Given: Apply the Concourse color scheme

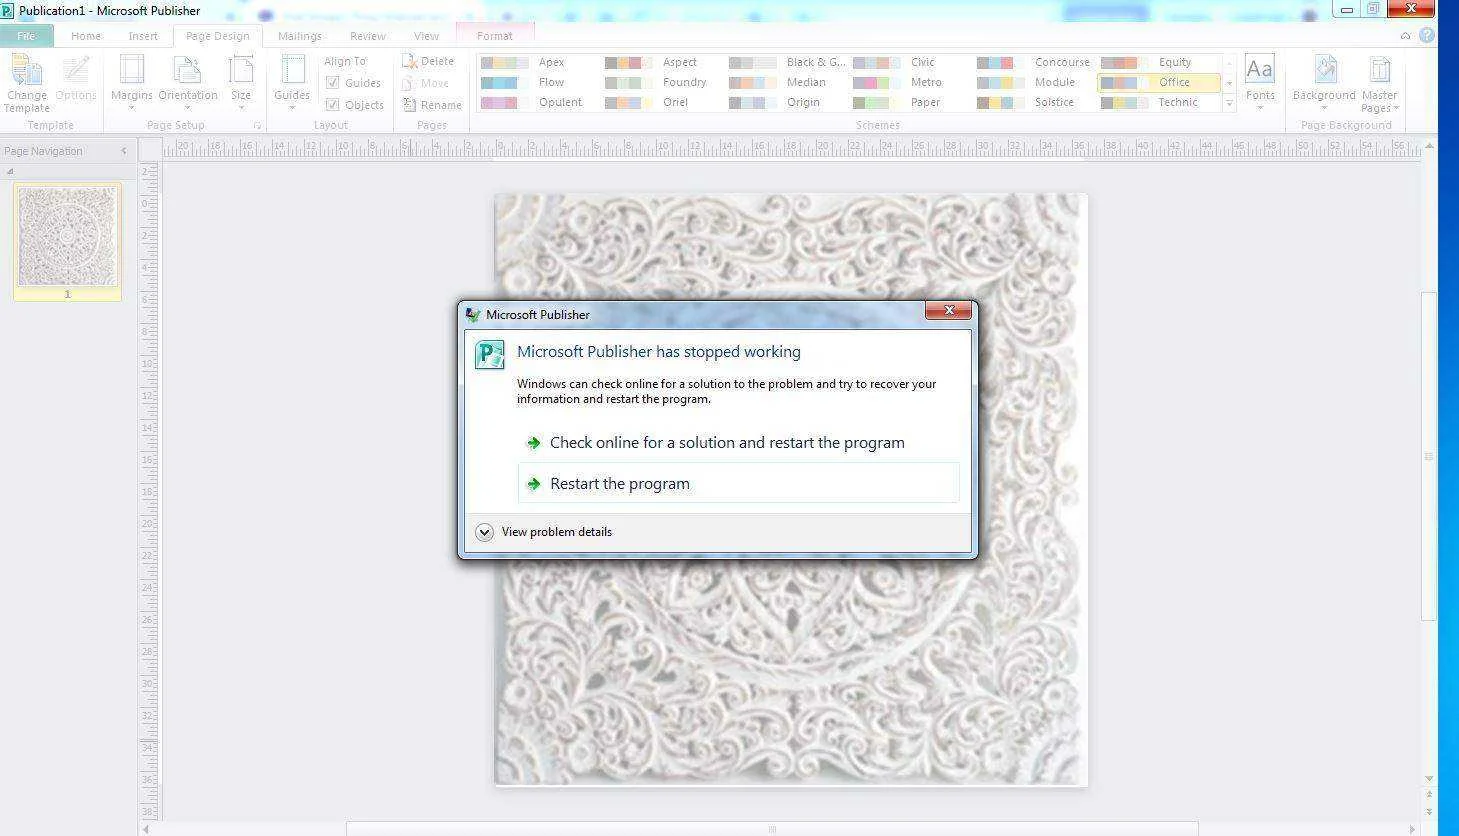Looking at the screenshot, I should click(1033, 62).
